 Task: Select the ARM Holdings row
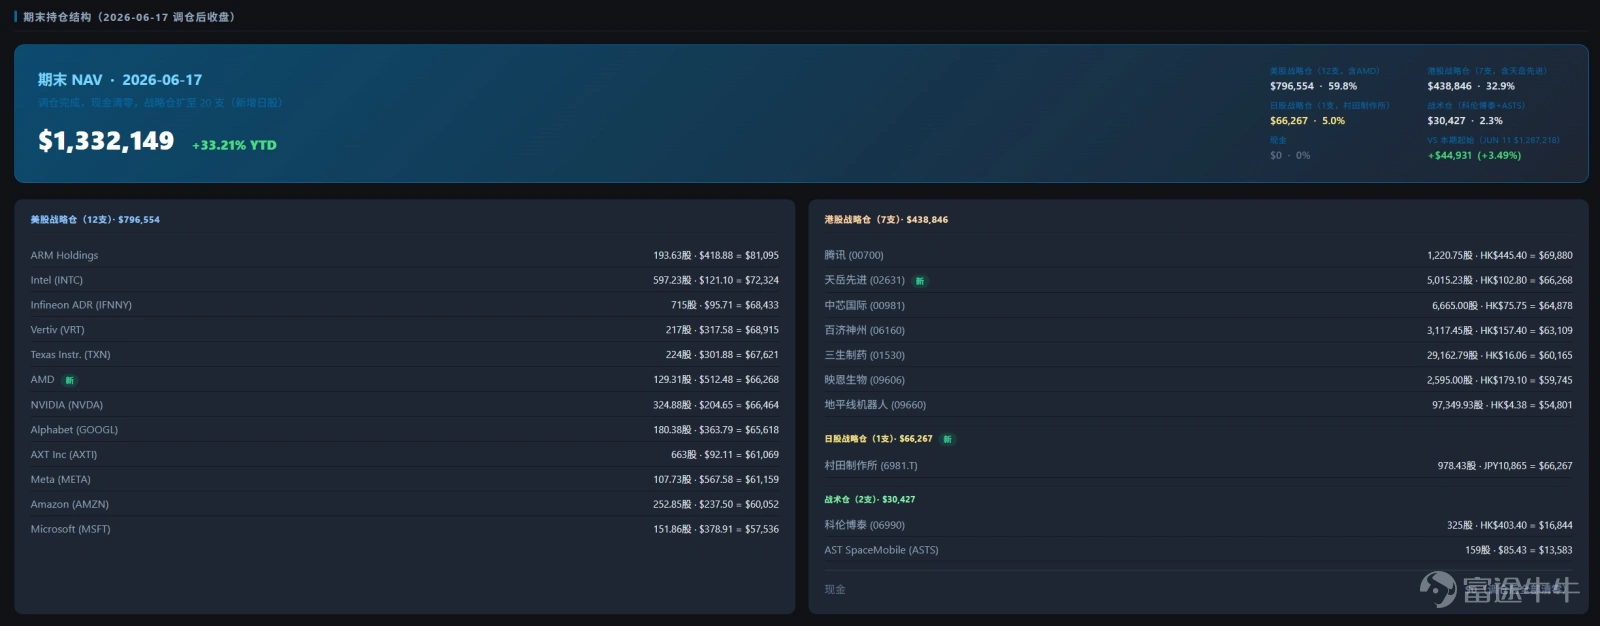(404, 255)
